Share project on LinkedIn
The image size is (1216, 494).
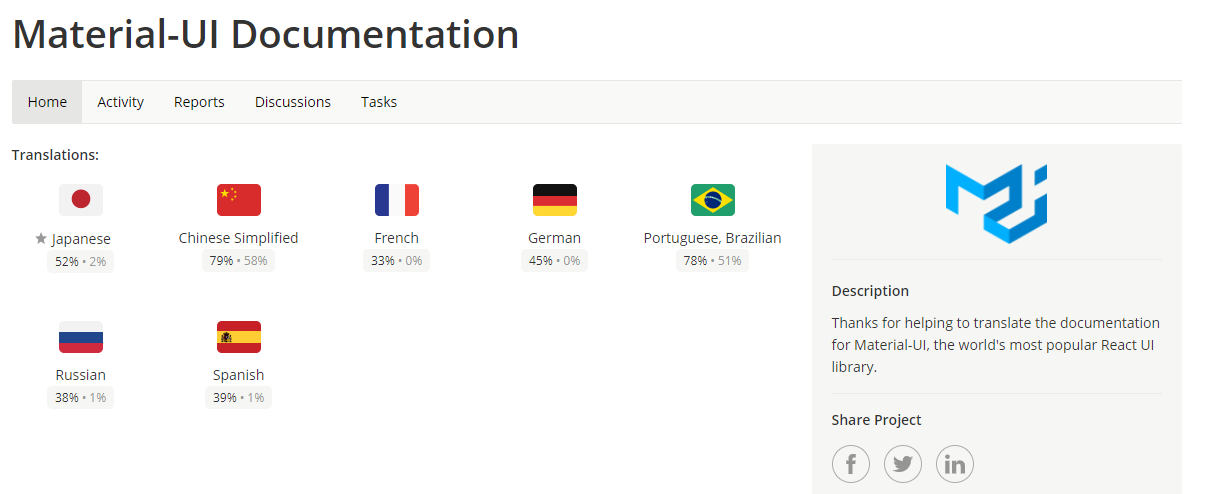pyautogui.click(x=955, y=464)
